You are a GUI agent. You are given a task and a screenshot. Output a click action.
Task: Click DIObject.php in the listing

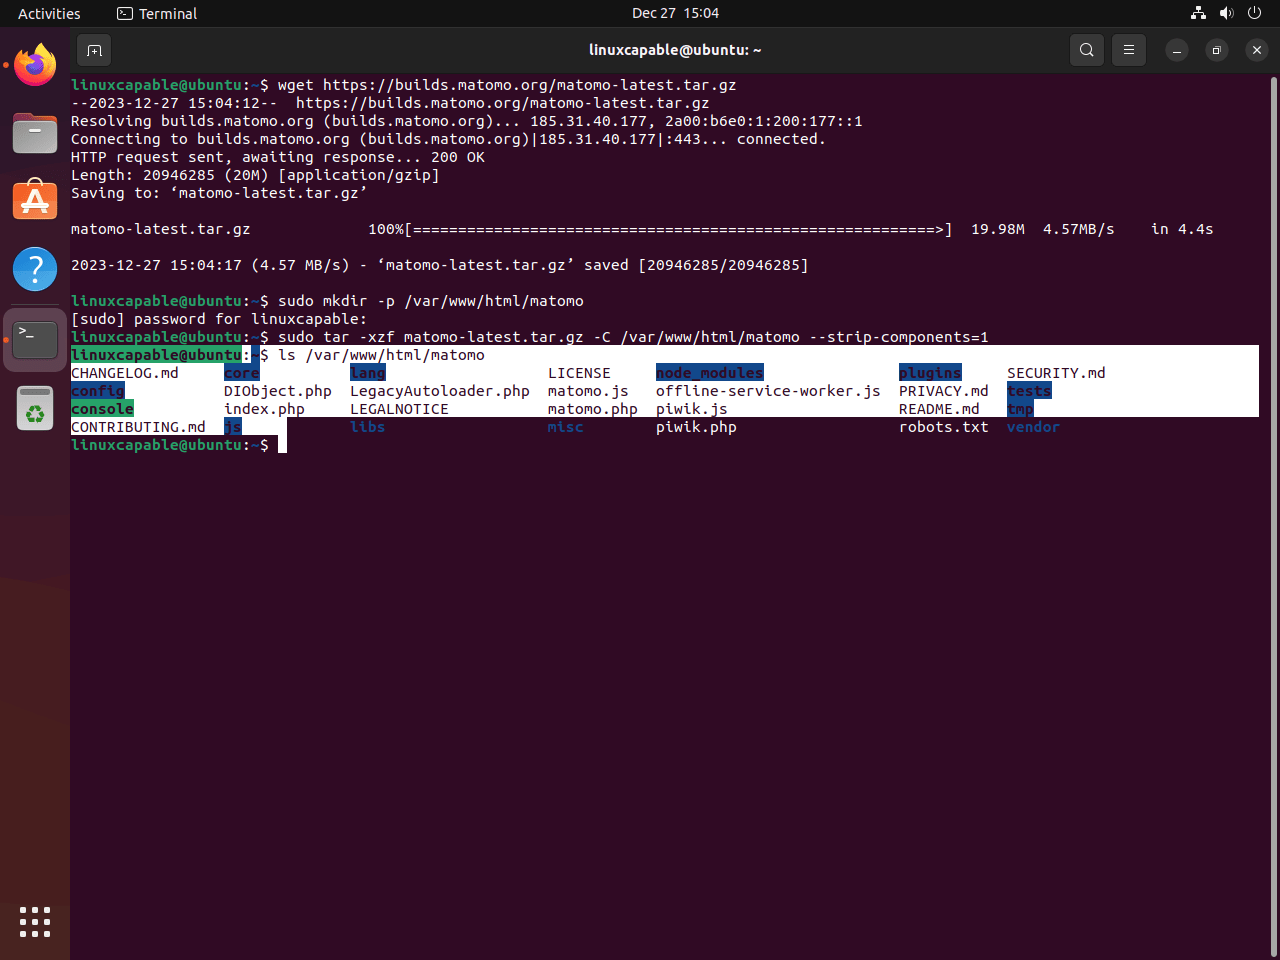click(x=278, y=391)
